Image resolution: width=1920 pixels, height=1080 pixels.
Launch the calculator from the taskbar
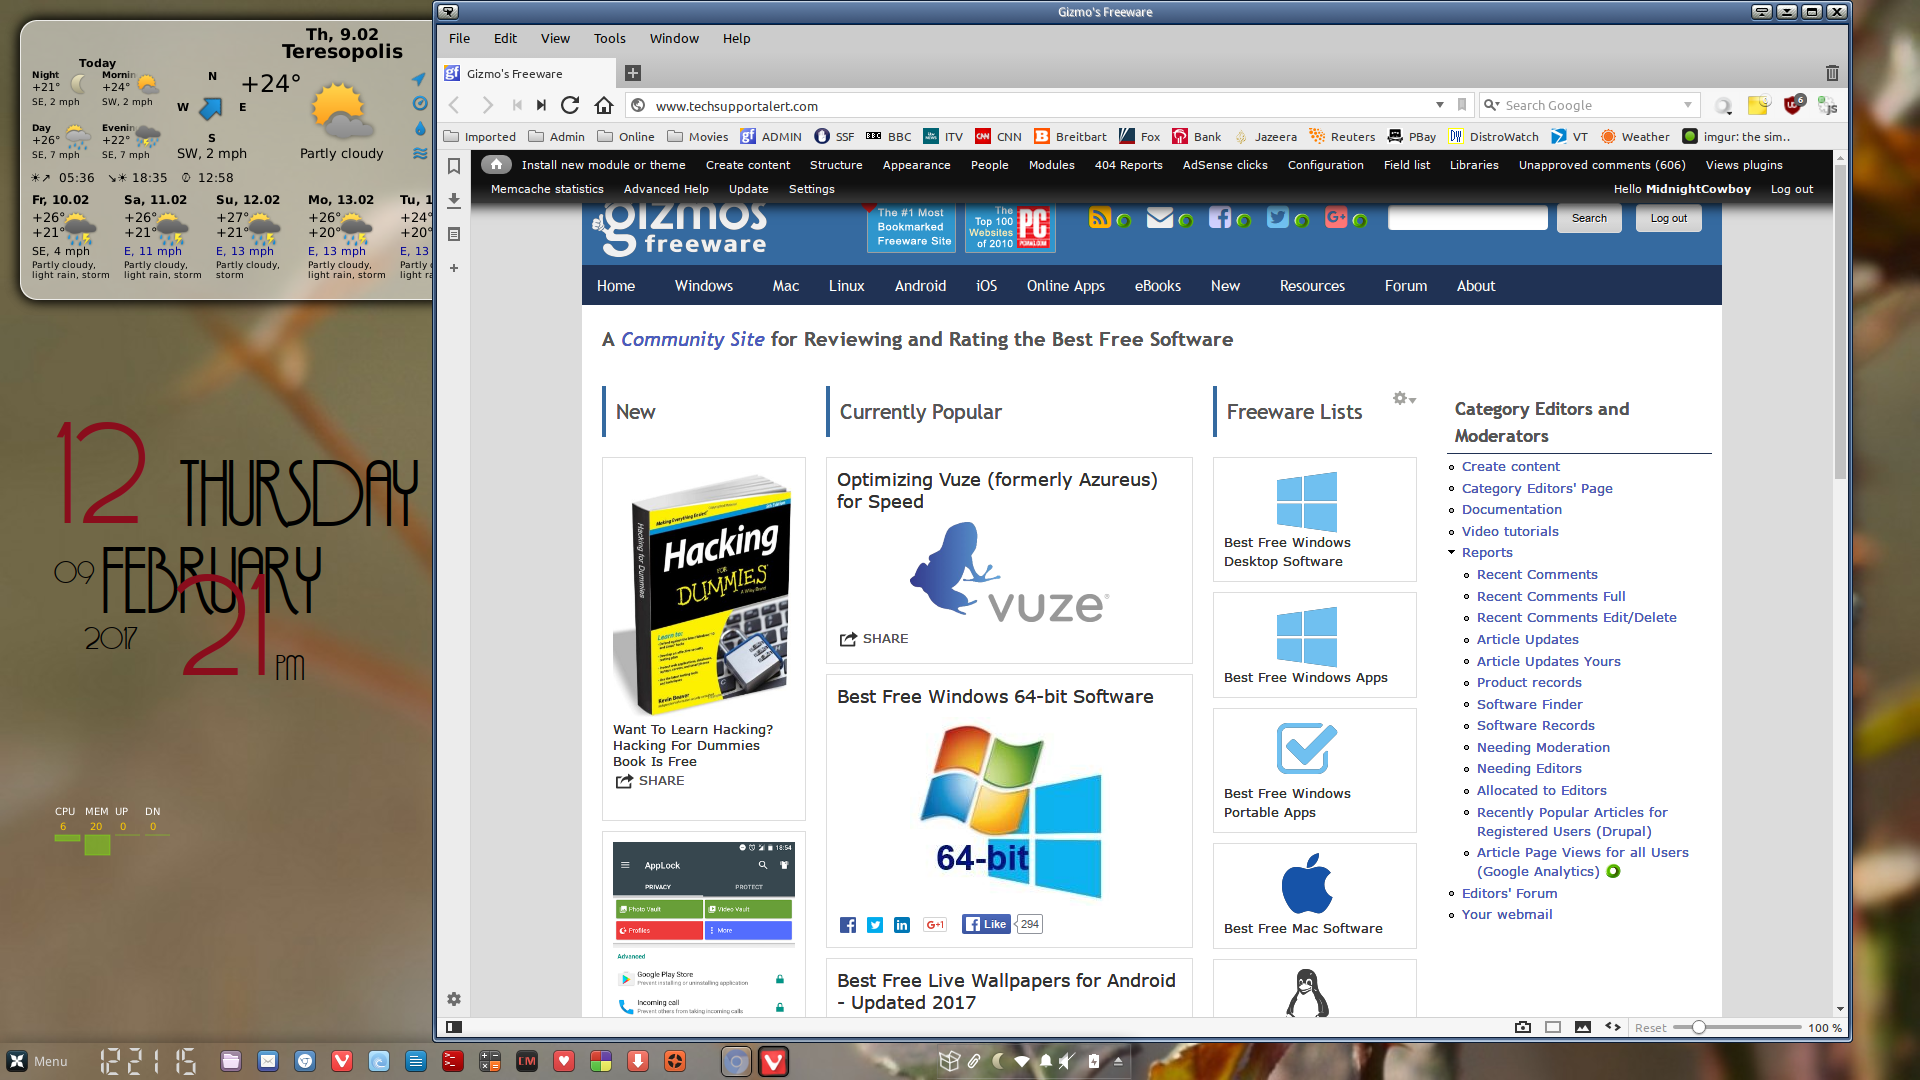click(x=490, y=1061)
